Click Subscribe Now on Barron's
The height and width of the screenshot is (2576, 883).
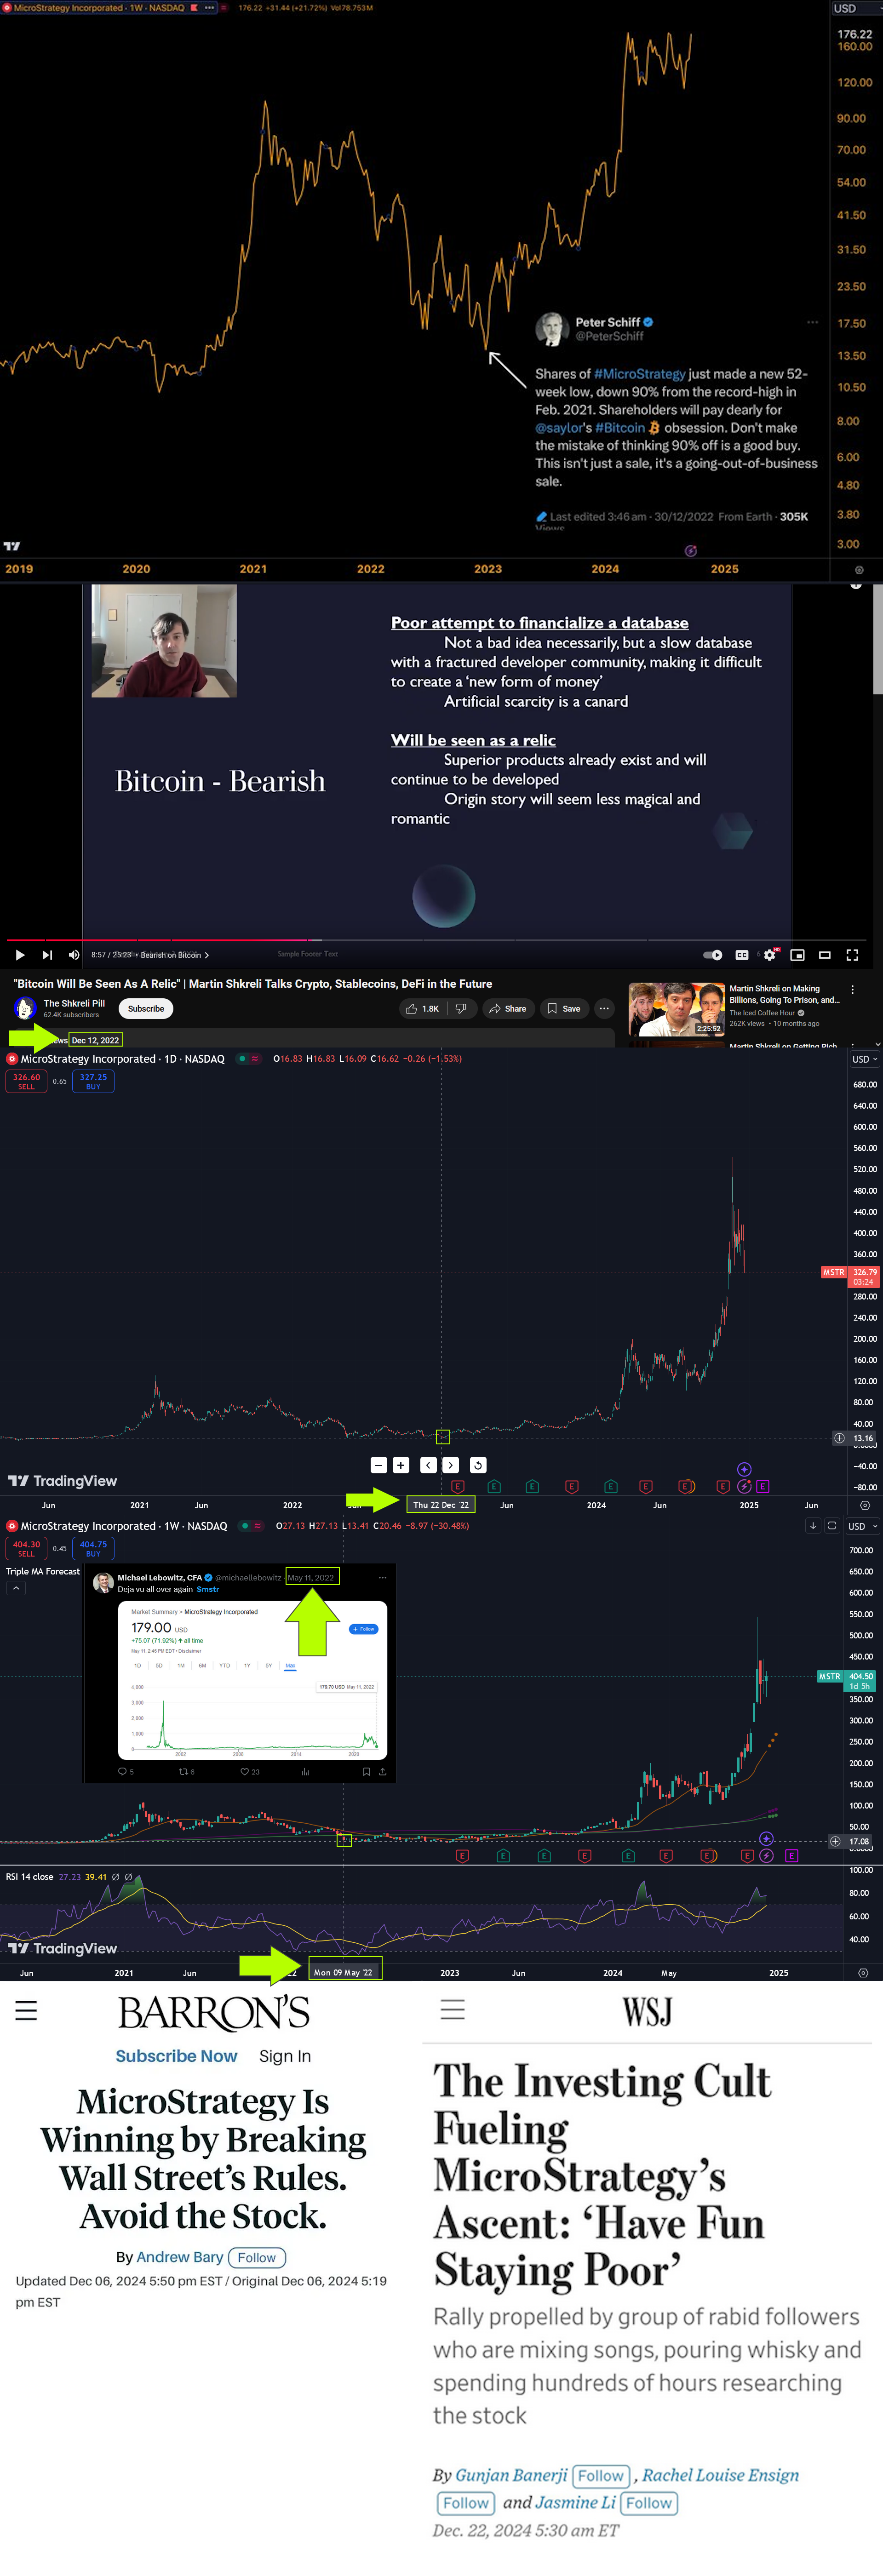tap(176, 2057)
